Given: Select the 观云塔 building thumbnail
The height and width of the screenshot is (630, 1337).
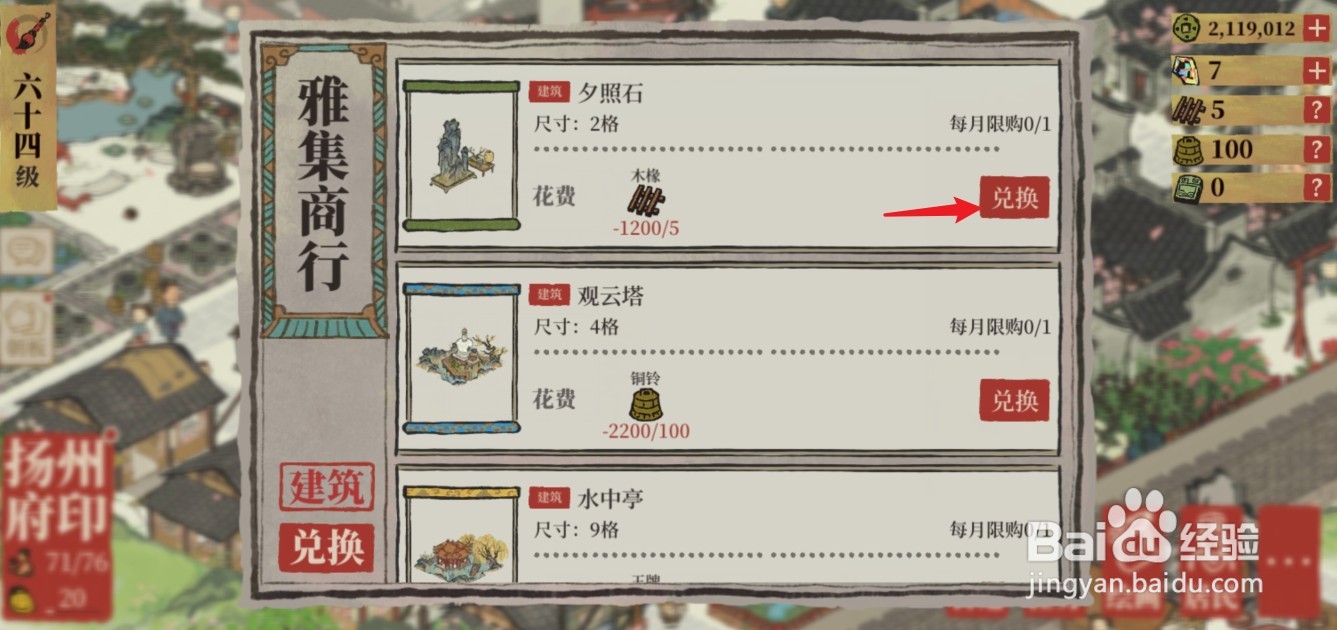Looking at the screenshot, I should pyautogui.click(x=460, y=358).
